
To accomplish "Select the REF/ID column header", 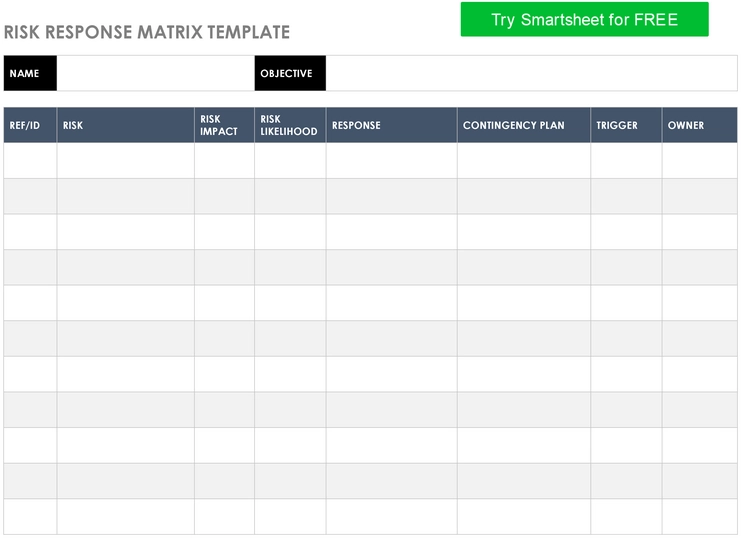I will pyautogui.click(x=30, y=125).
